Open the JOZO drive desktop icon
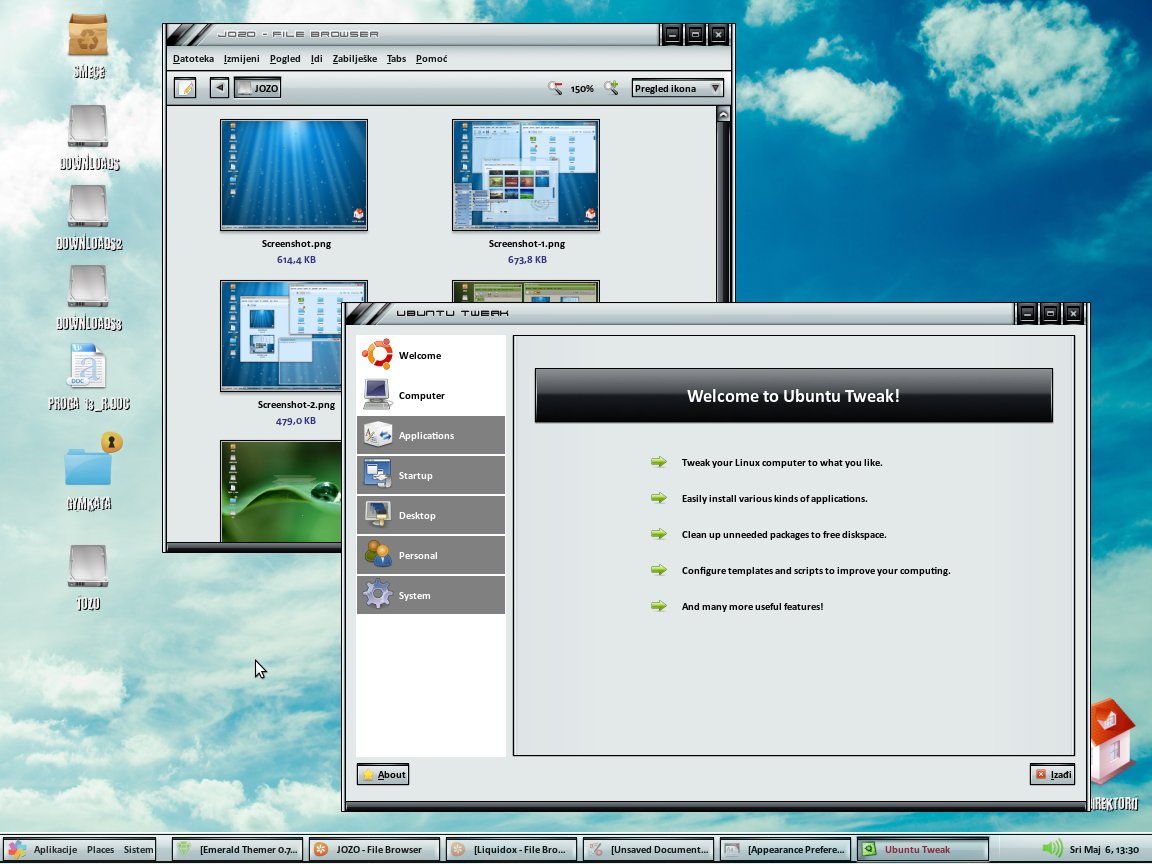The width and height of the screenshot is (1152, 864). pos(88,566)
